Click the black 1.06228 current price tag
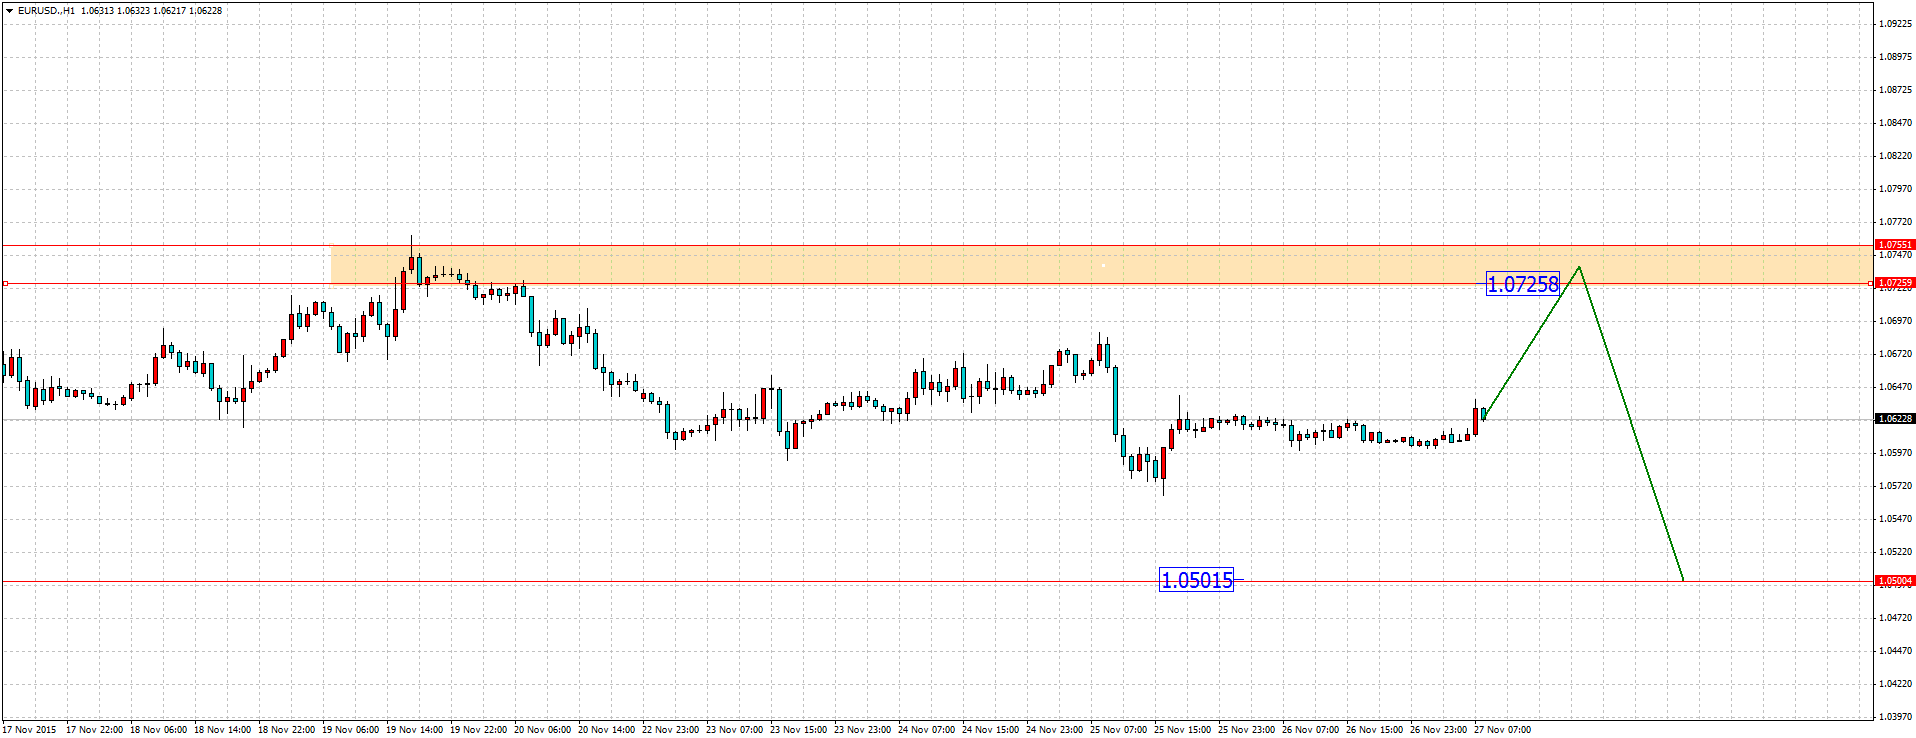This screenshot has width=1916, height=738. click(1894, 419)
